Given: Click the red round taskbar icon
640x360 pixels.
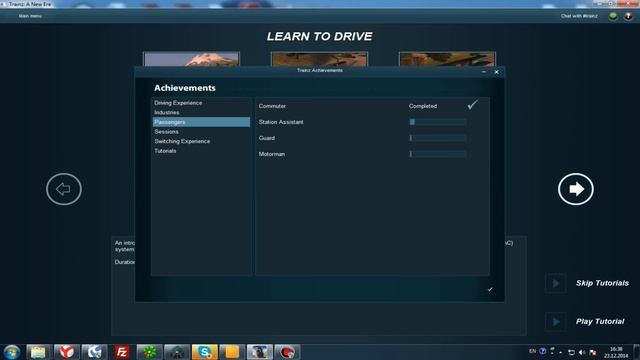Looking at the screenshot, I should pyautogui.click(x=287, y=352).
